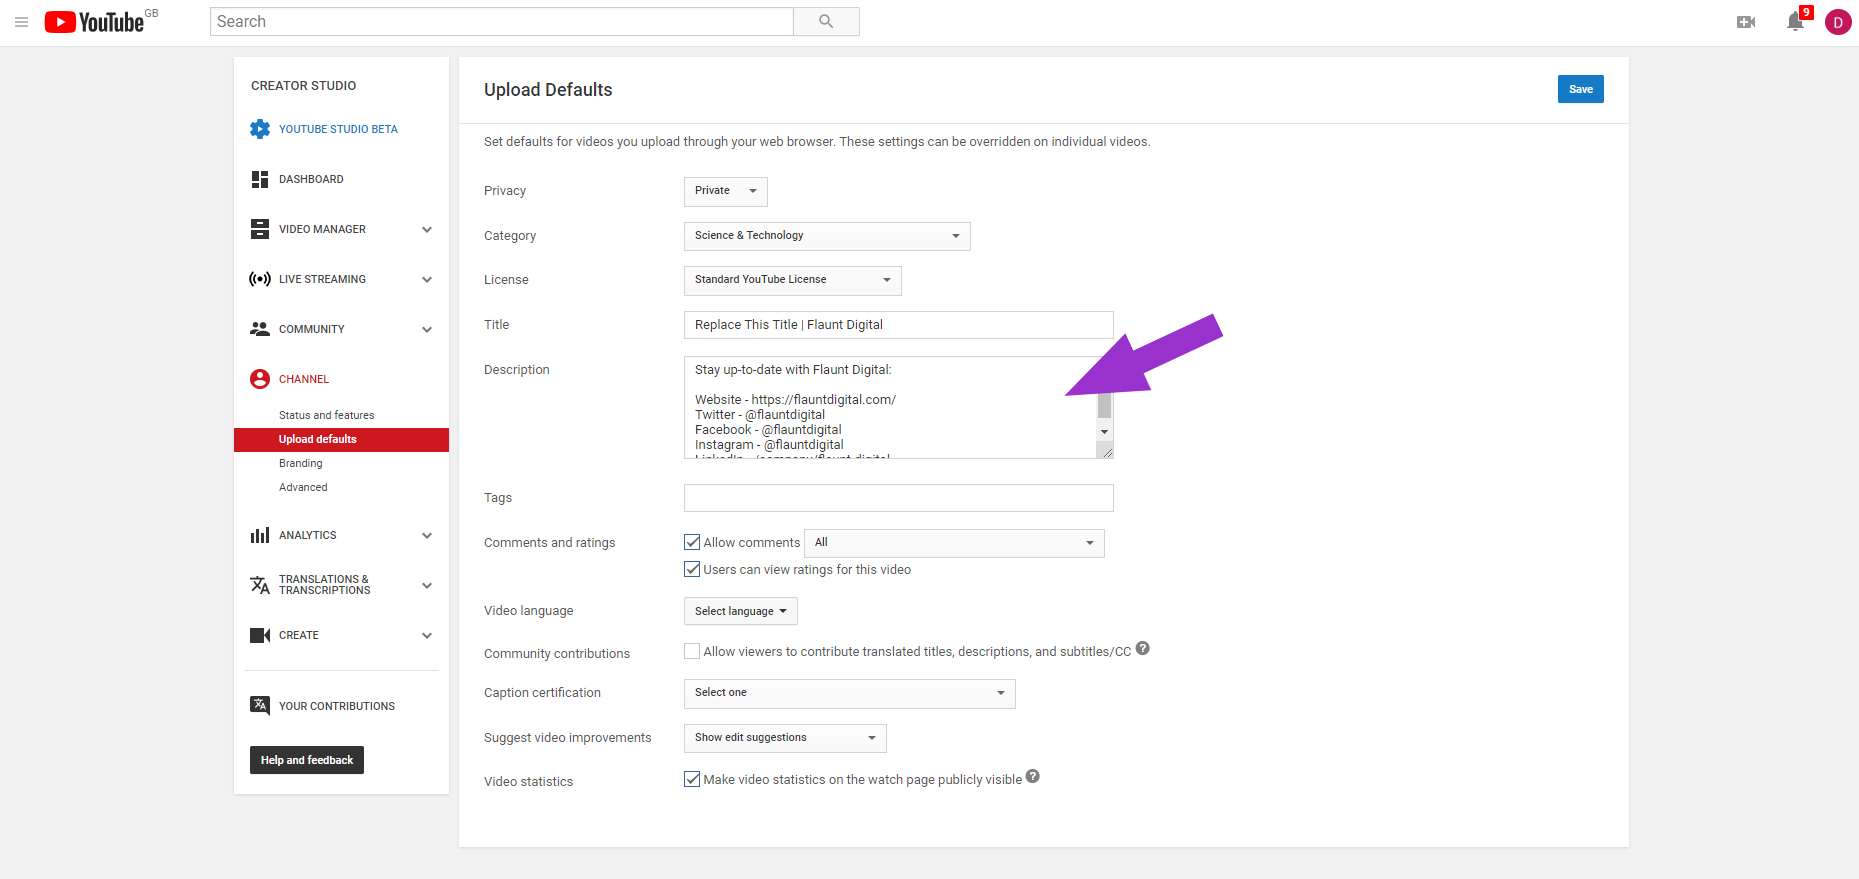The height and width of the screenshot is (879, 1859).
Task: Open YouTube Studio Beta link
Action: click(x=338, y=129)
